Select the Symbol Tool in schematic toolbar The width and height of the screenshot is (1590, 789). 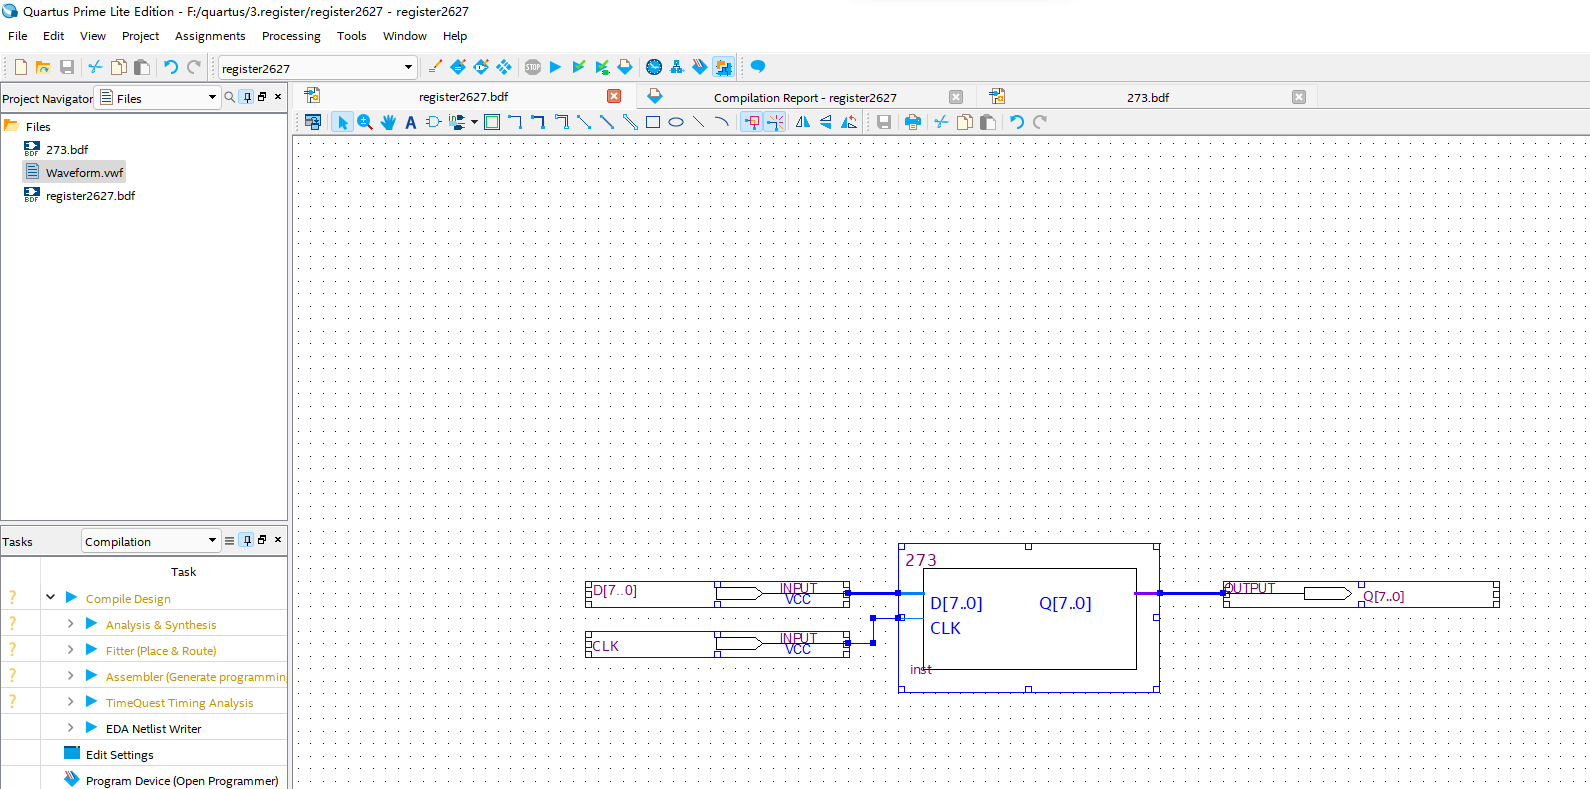point(433,122)
